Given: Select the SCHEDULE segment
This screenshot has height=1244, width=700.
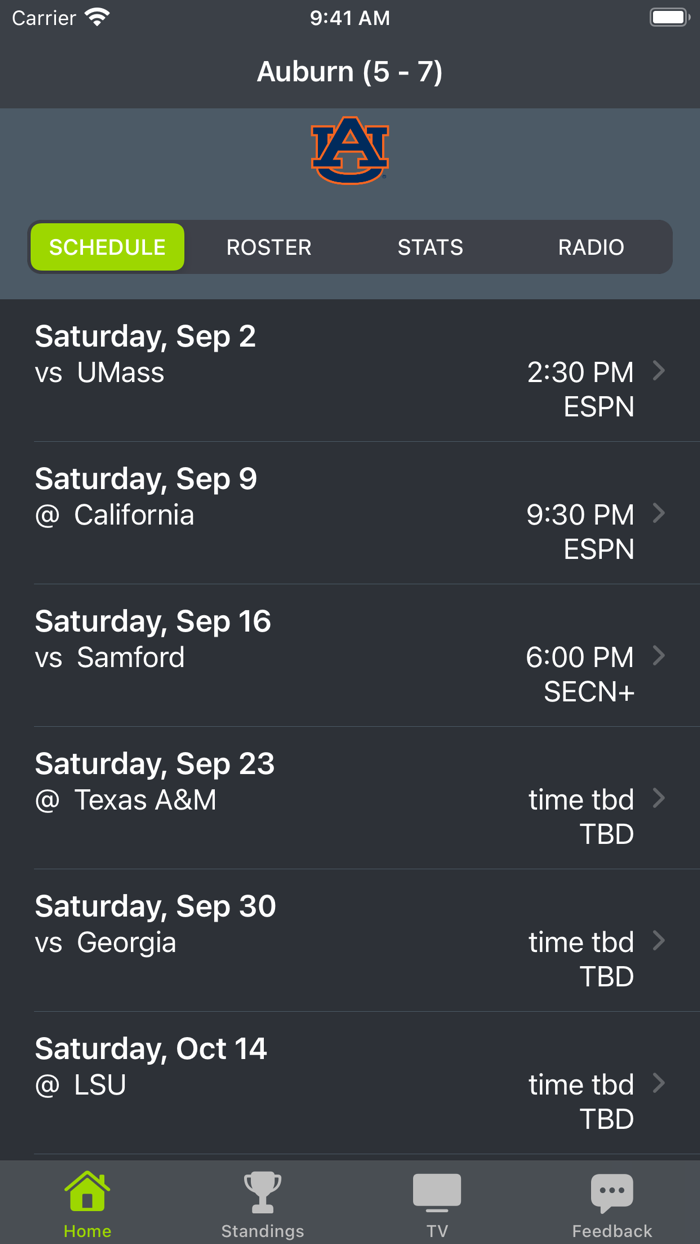Looking at the screenshot, I should 107,247.
